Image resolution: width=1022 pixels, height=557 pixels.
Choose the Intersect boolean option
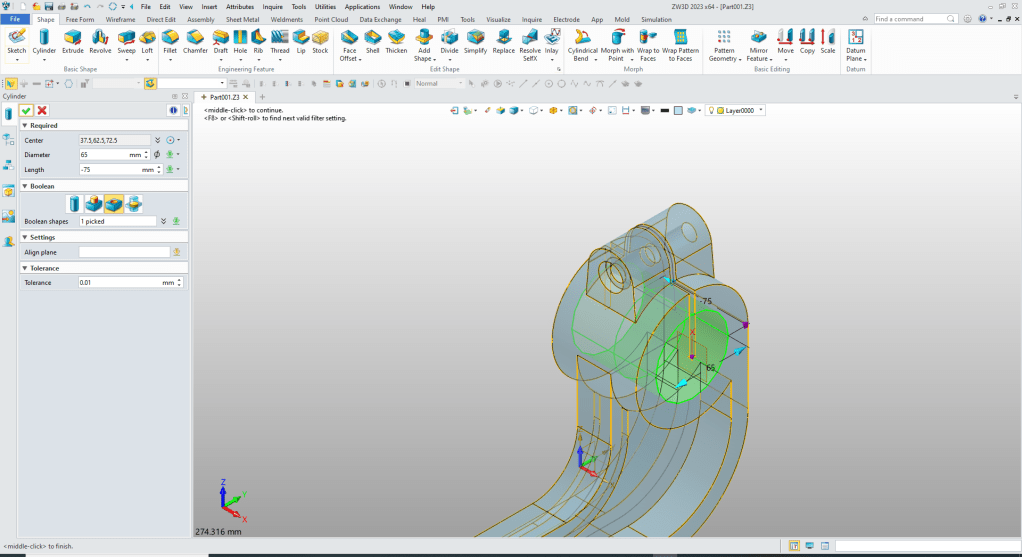(x=133, y=204)
